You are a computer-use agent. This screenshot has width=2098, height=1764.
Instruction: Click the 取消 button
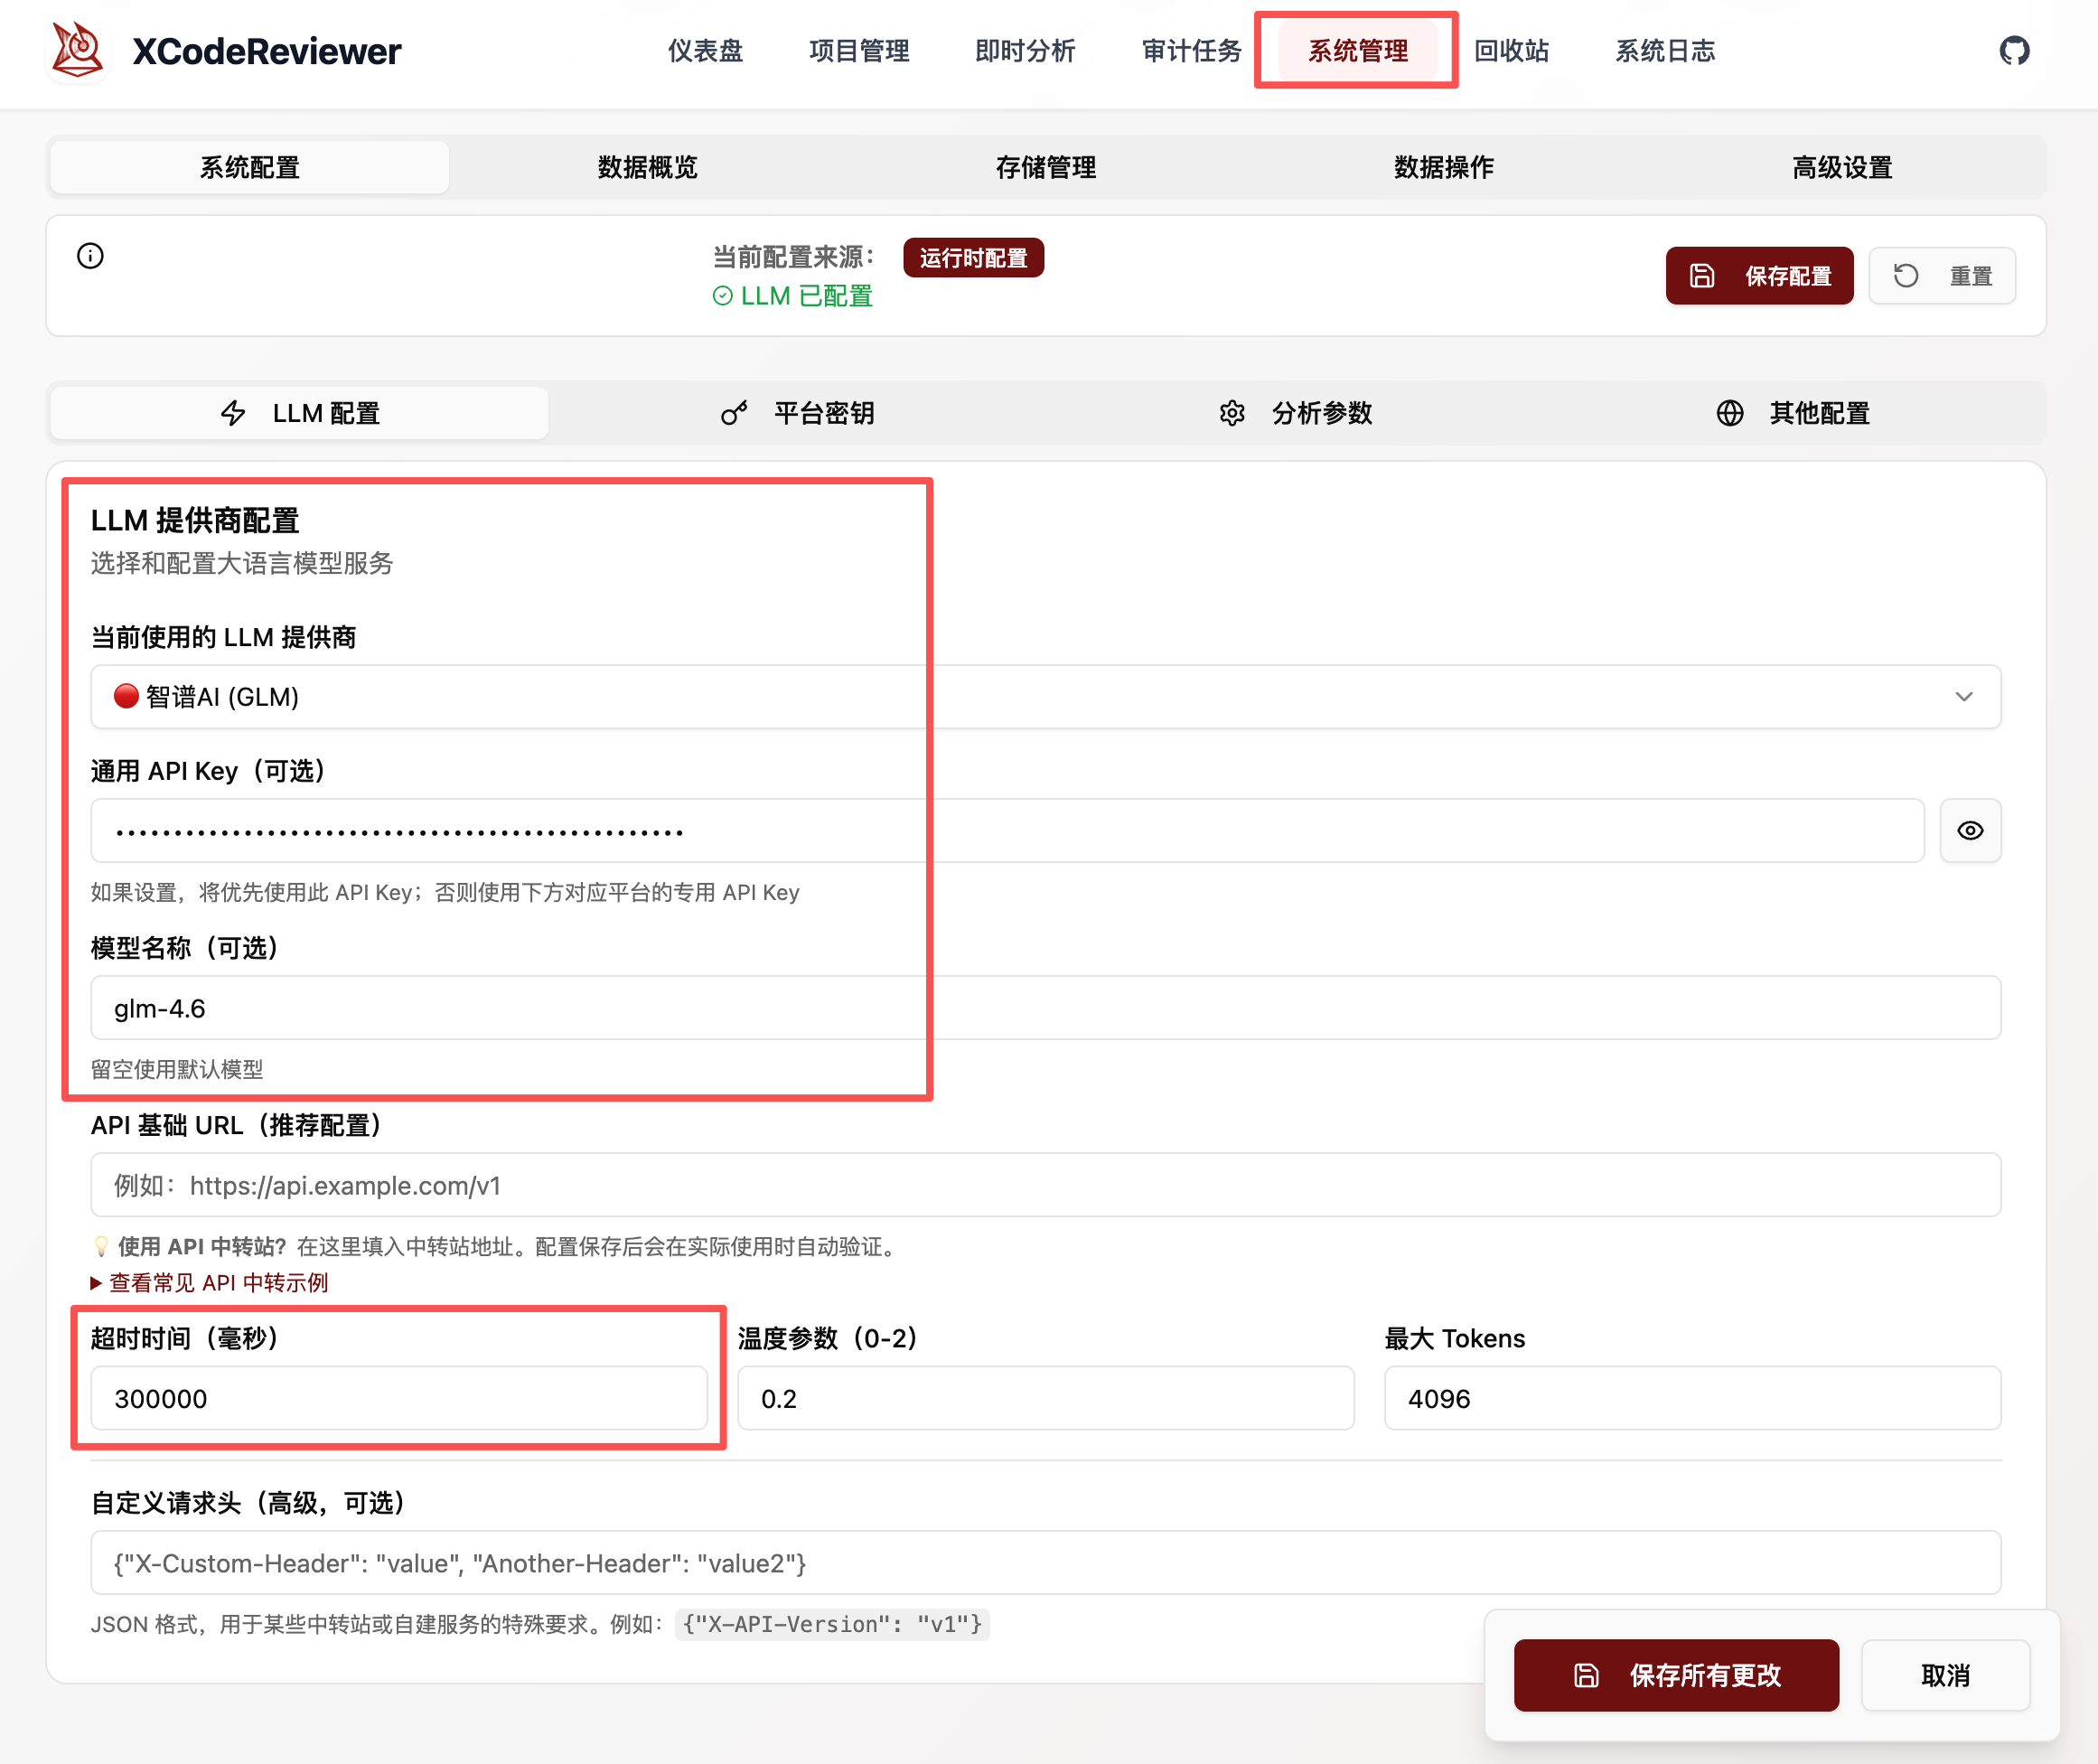click(1945, 1675)
